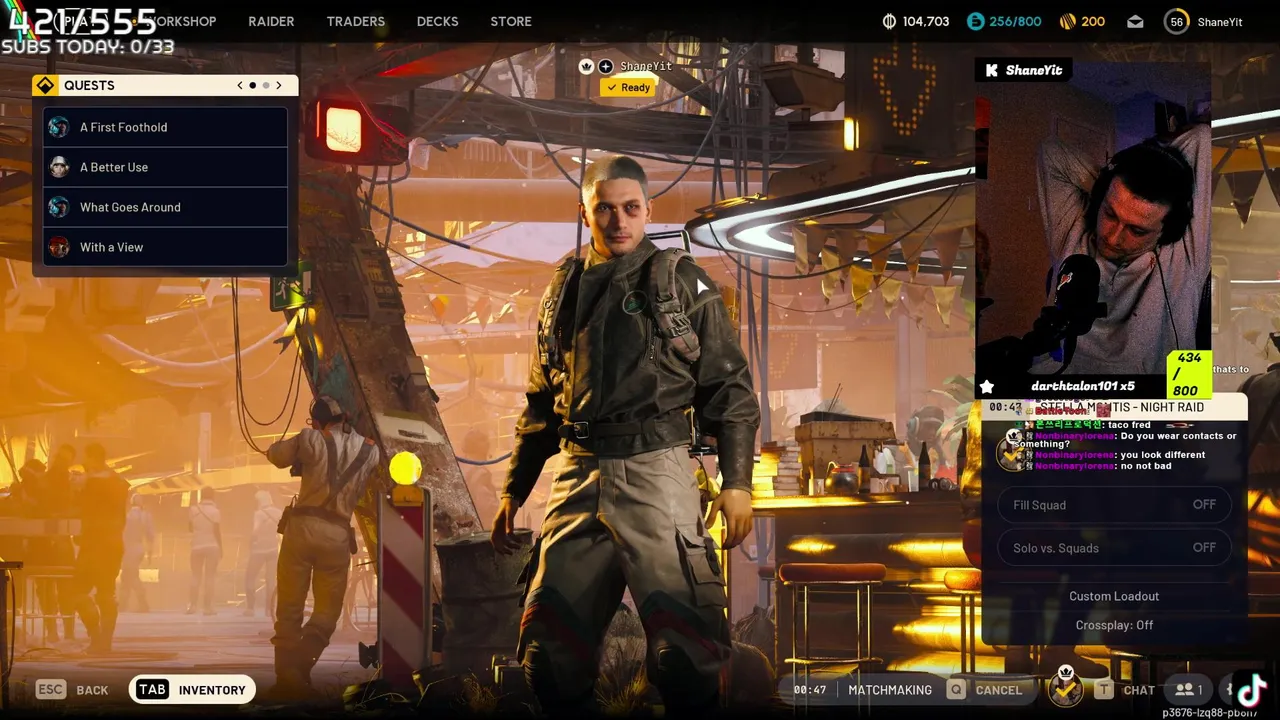Viewport: 1280px width, 720px height.
Task: Select the second Quests page dot
Action: tap(265, 86)
